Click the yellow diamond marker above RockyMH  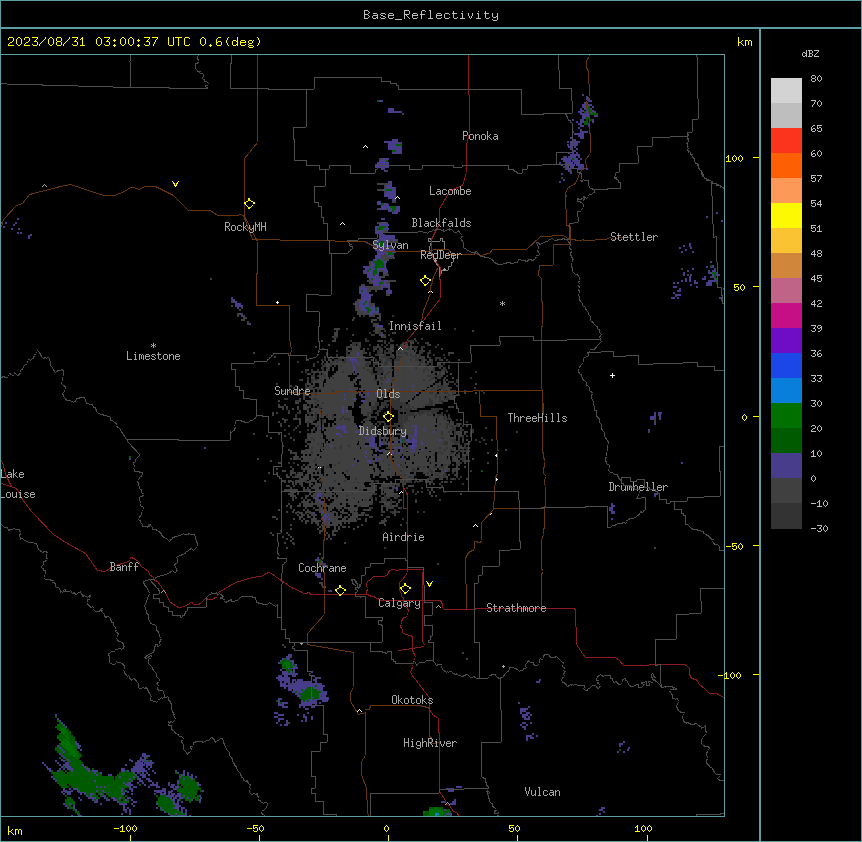pyautogui.click(x=249, y=204)
